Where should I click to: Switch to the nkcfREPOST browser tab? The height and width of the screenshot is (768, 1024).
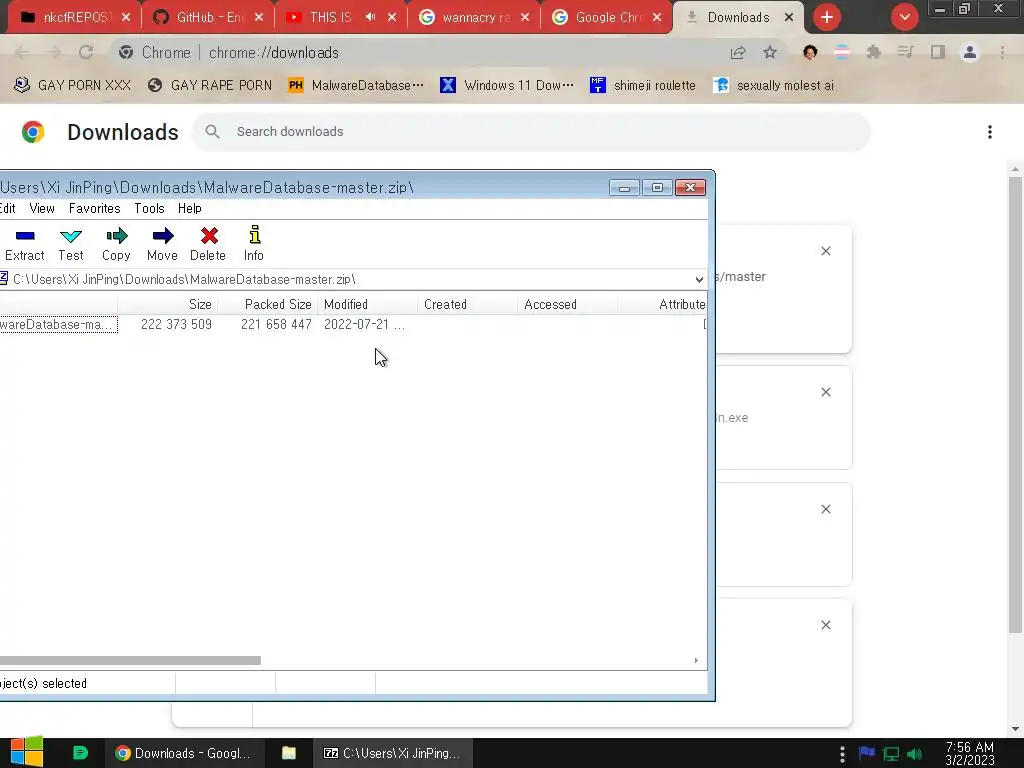coord(74,18)
